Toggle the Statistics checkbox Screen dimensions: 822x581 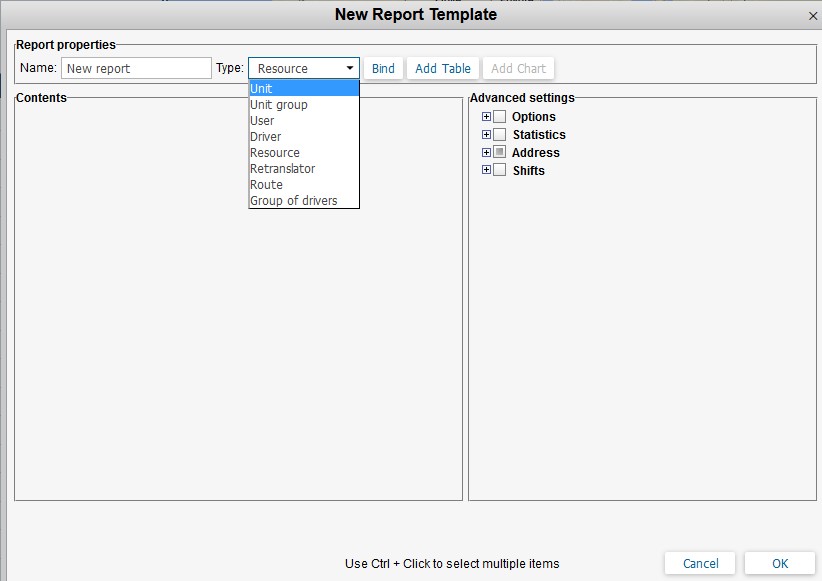pyautogui.click(x=500, y=135)
